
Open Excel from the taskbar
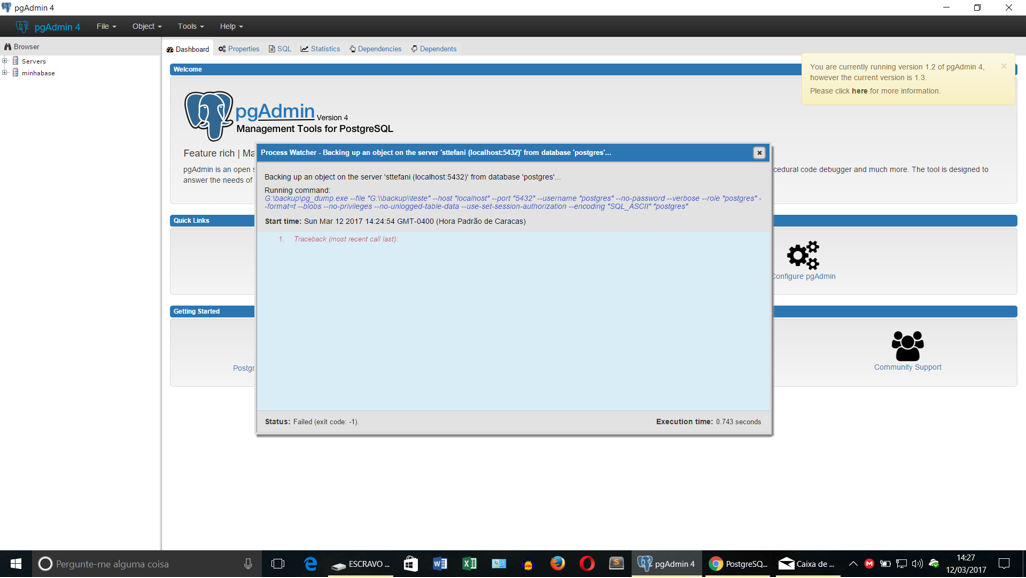coord(469,564)
